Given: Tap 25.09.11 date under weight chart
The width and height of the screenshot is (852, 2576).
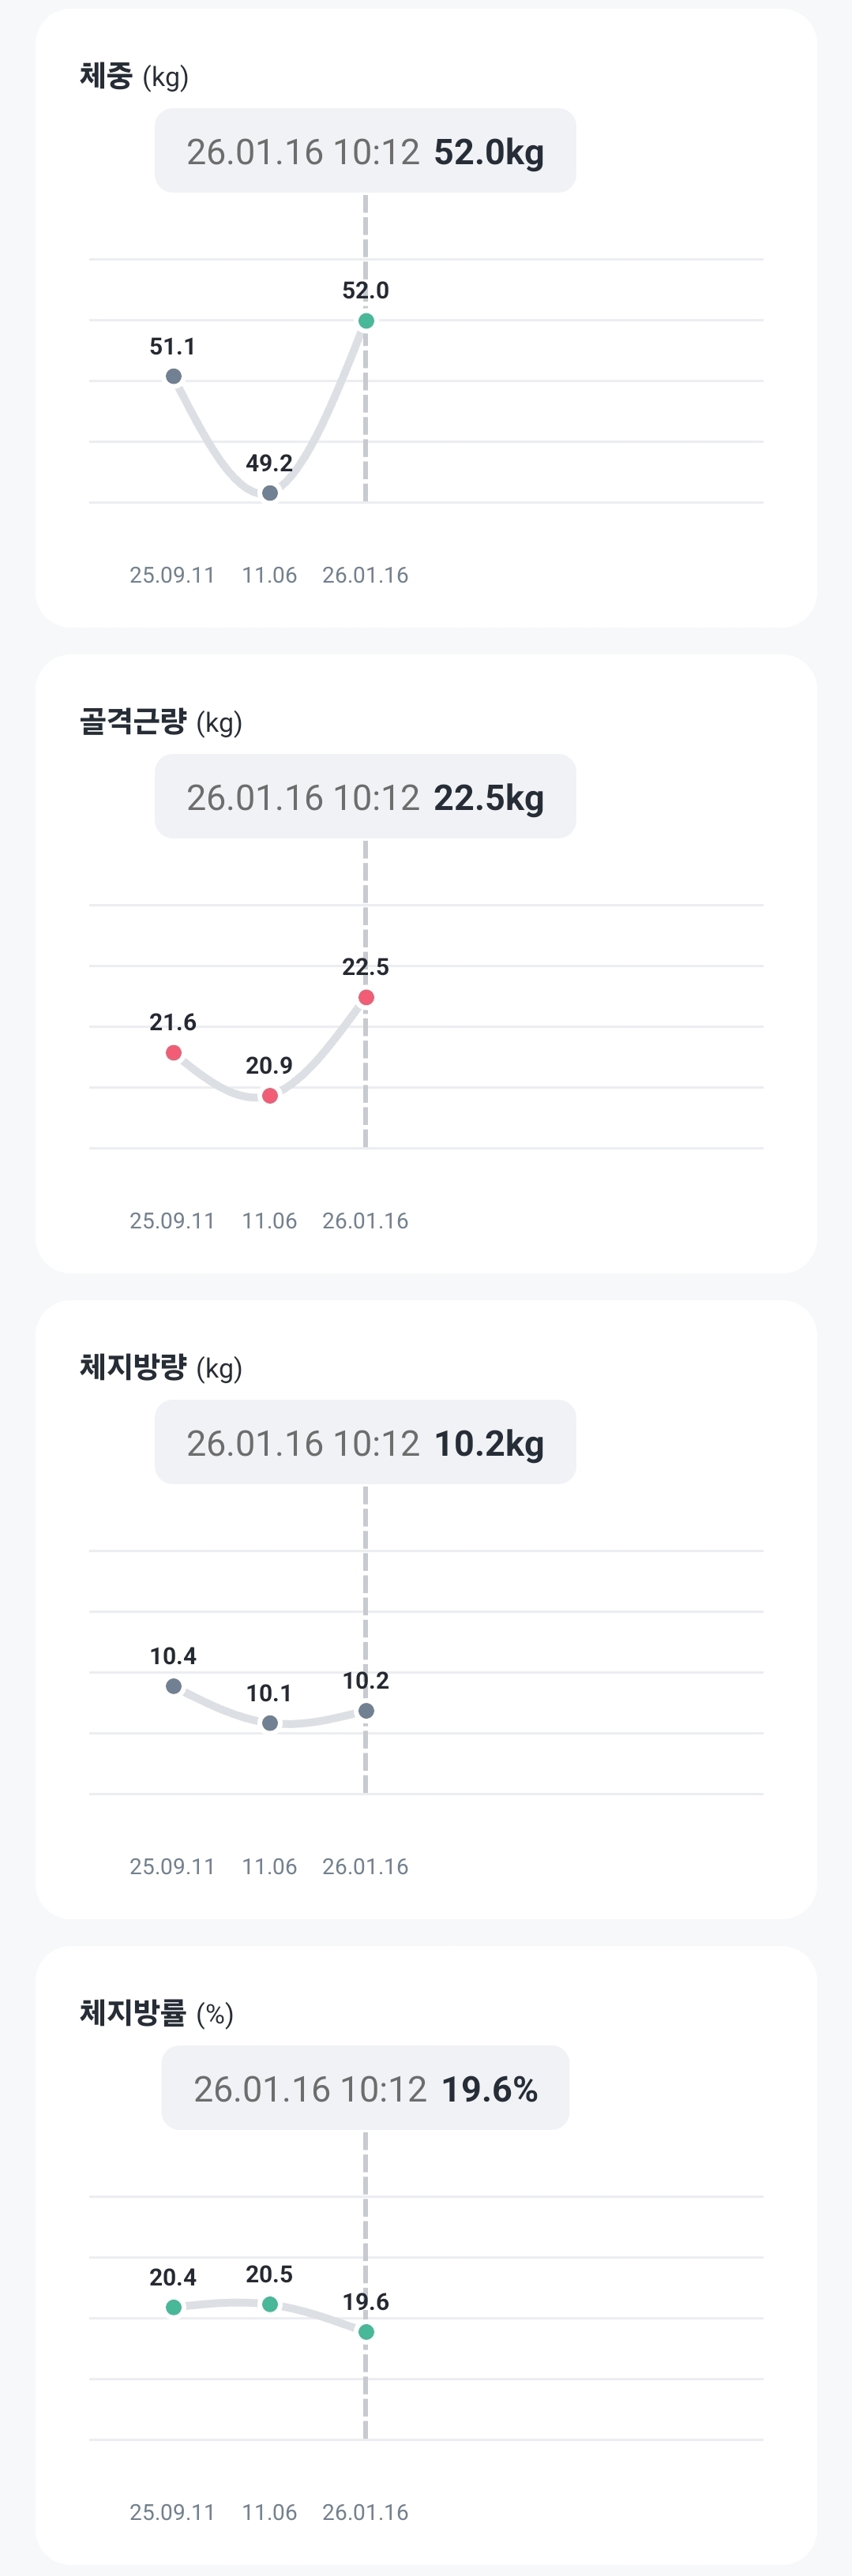Looking at the screenshot, I should [x=172, y=575].
